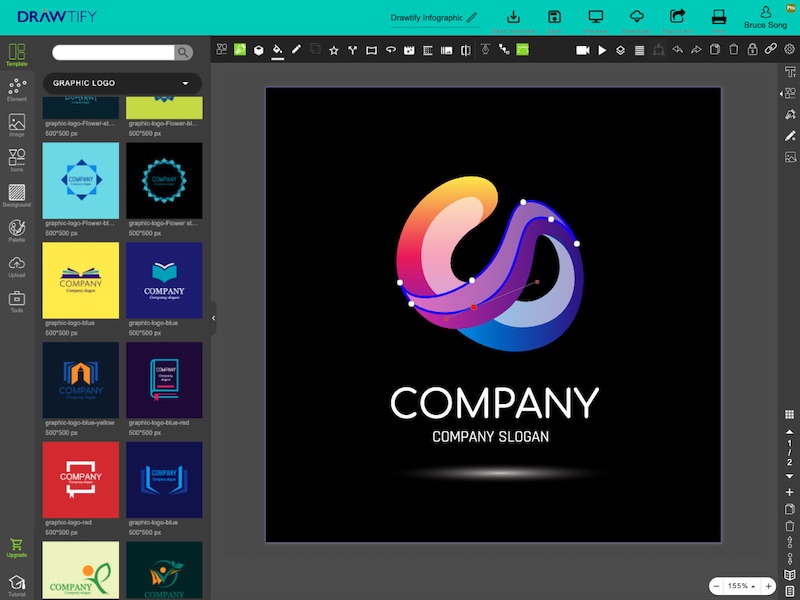Open the GRAPHIC LOGO category dropdown

(x=120, y=82)
